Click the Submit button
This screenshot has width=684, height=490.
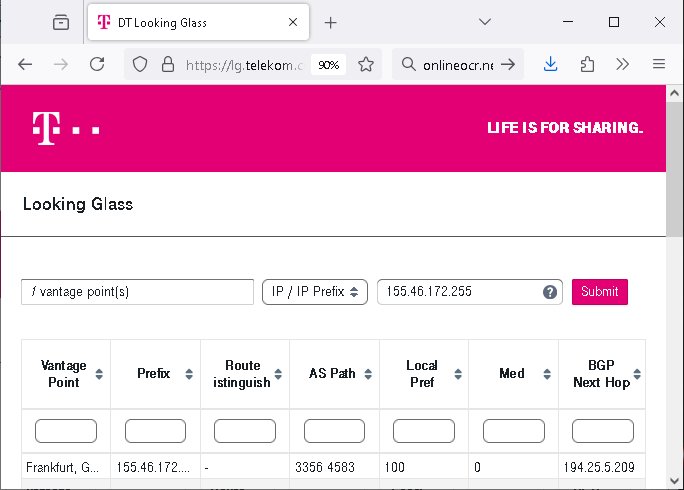600,292
